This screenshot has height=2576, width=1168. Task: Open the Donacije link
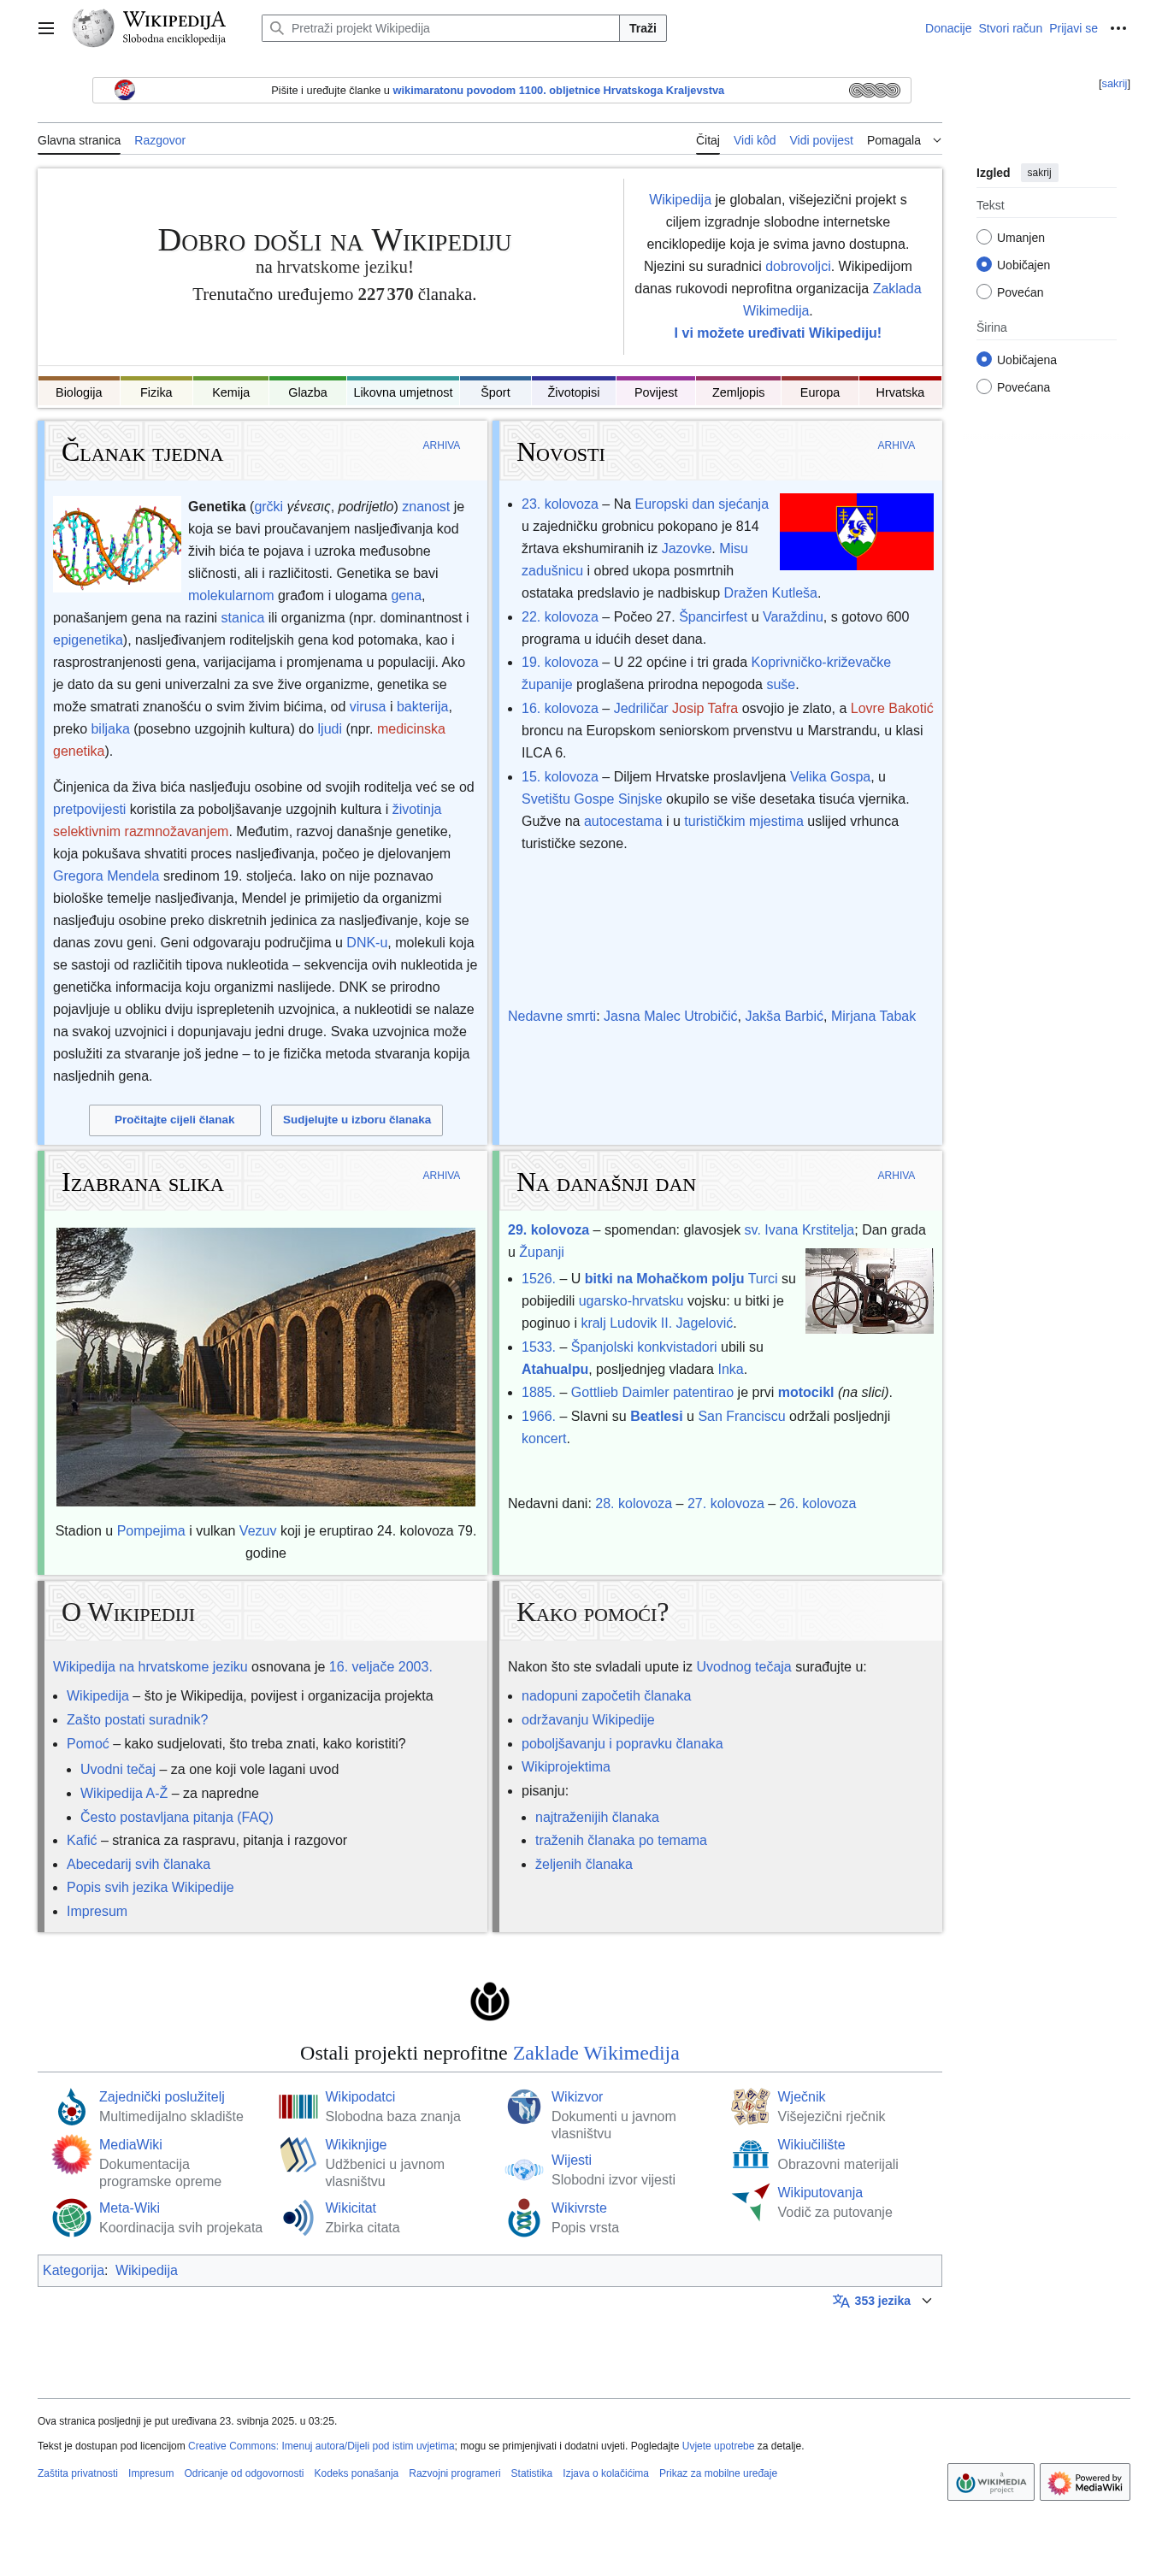coord(948,28)
